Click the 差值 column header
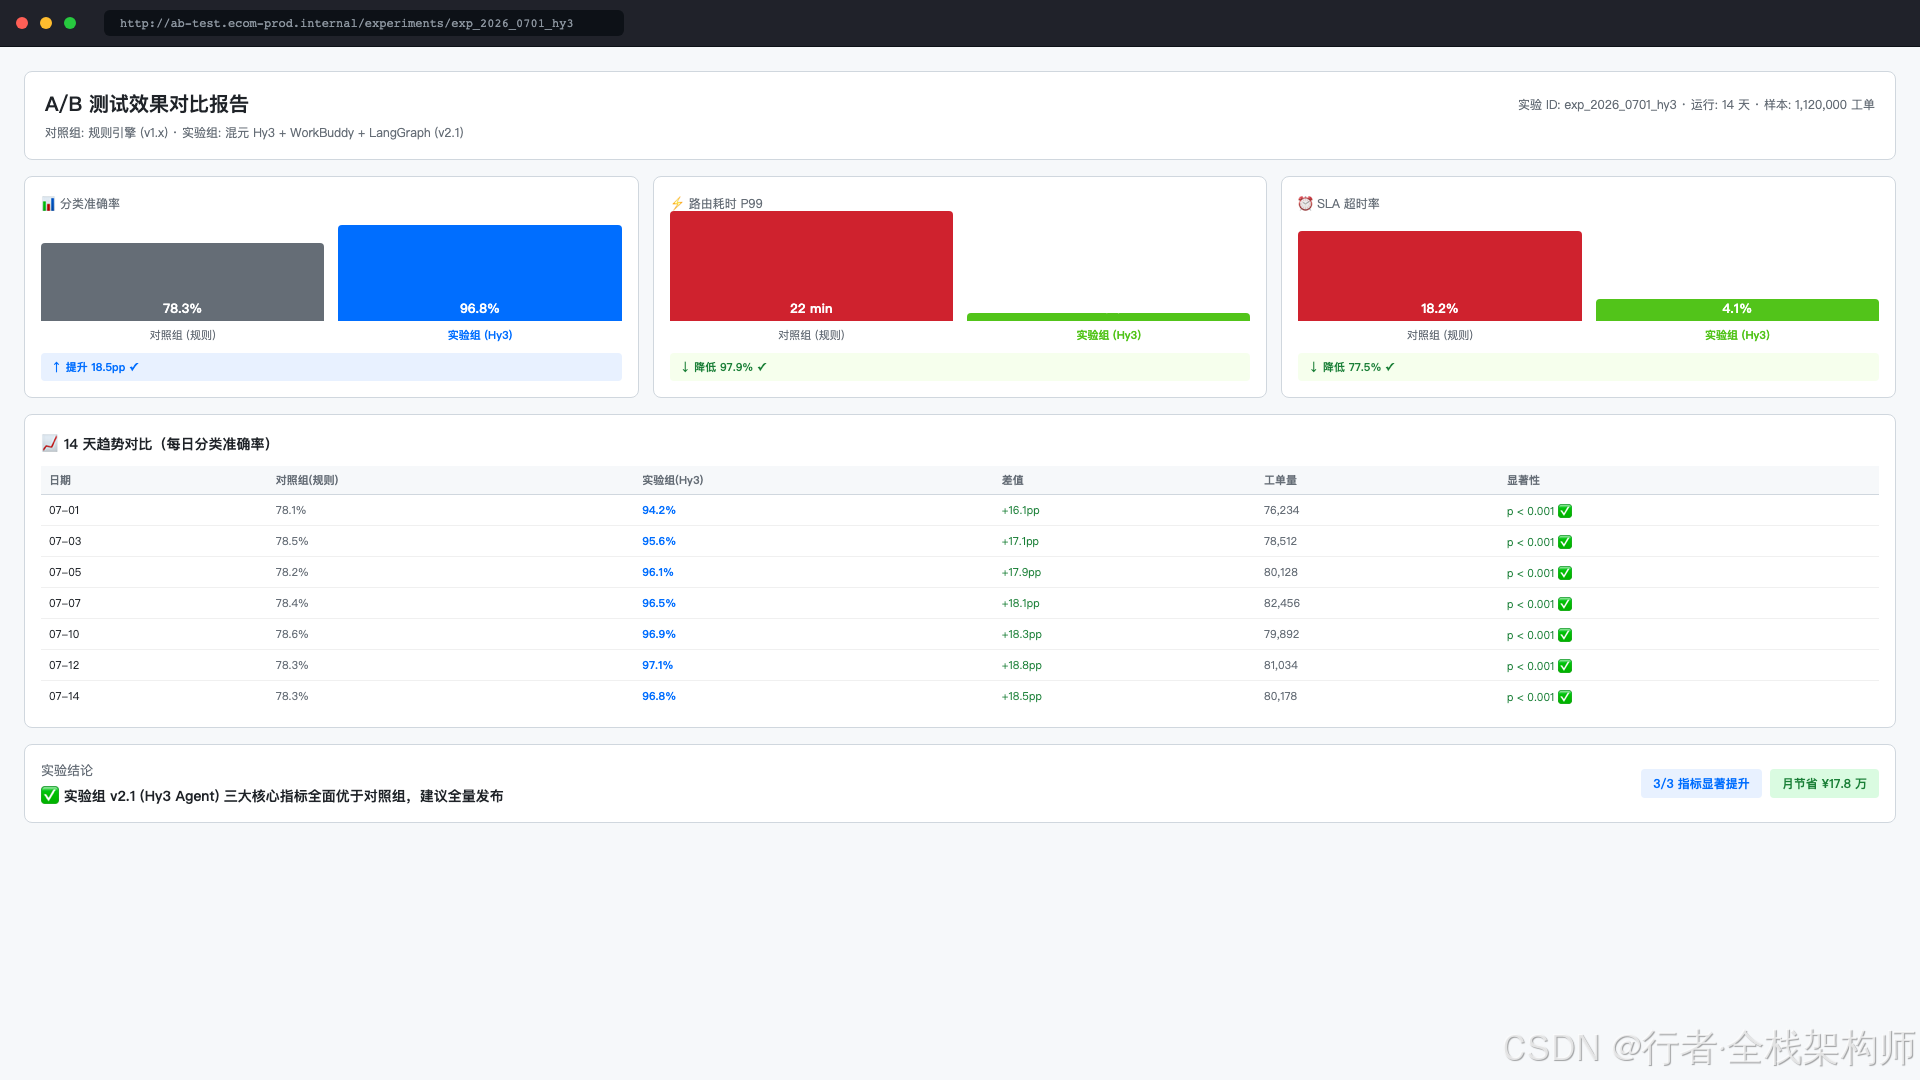This screenshot has height=1080, width=1920. point(1013,480)
